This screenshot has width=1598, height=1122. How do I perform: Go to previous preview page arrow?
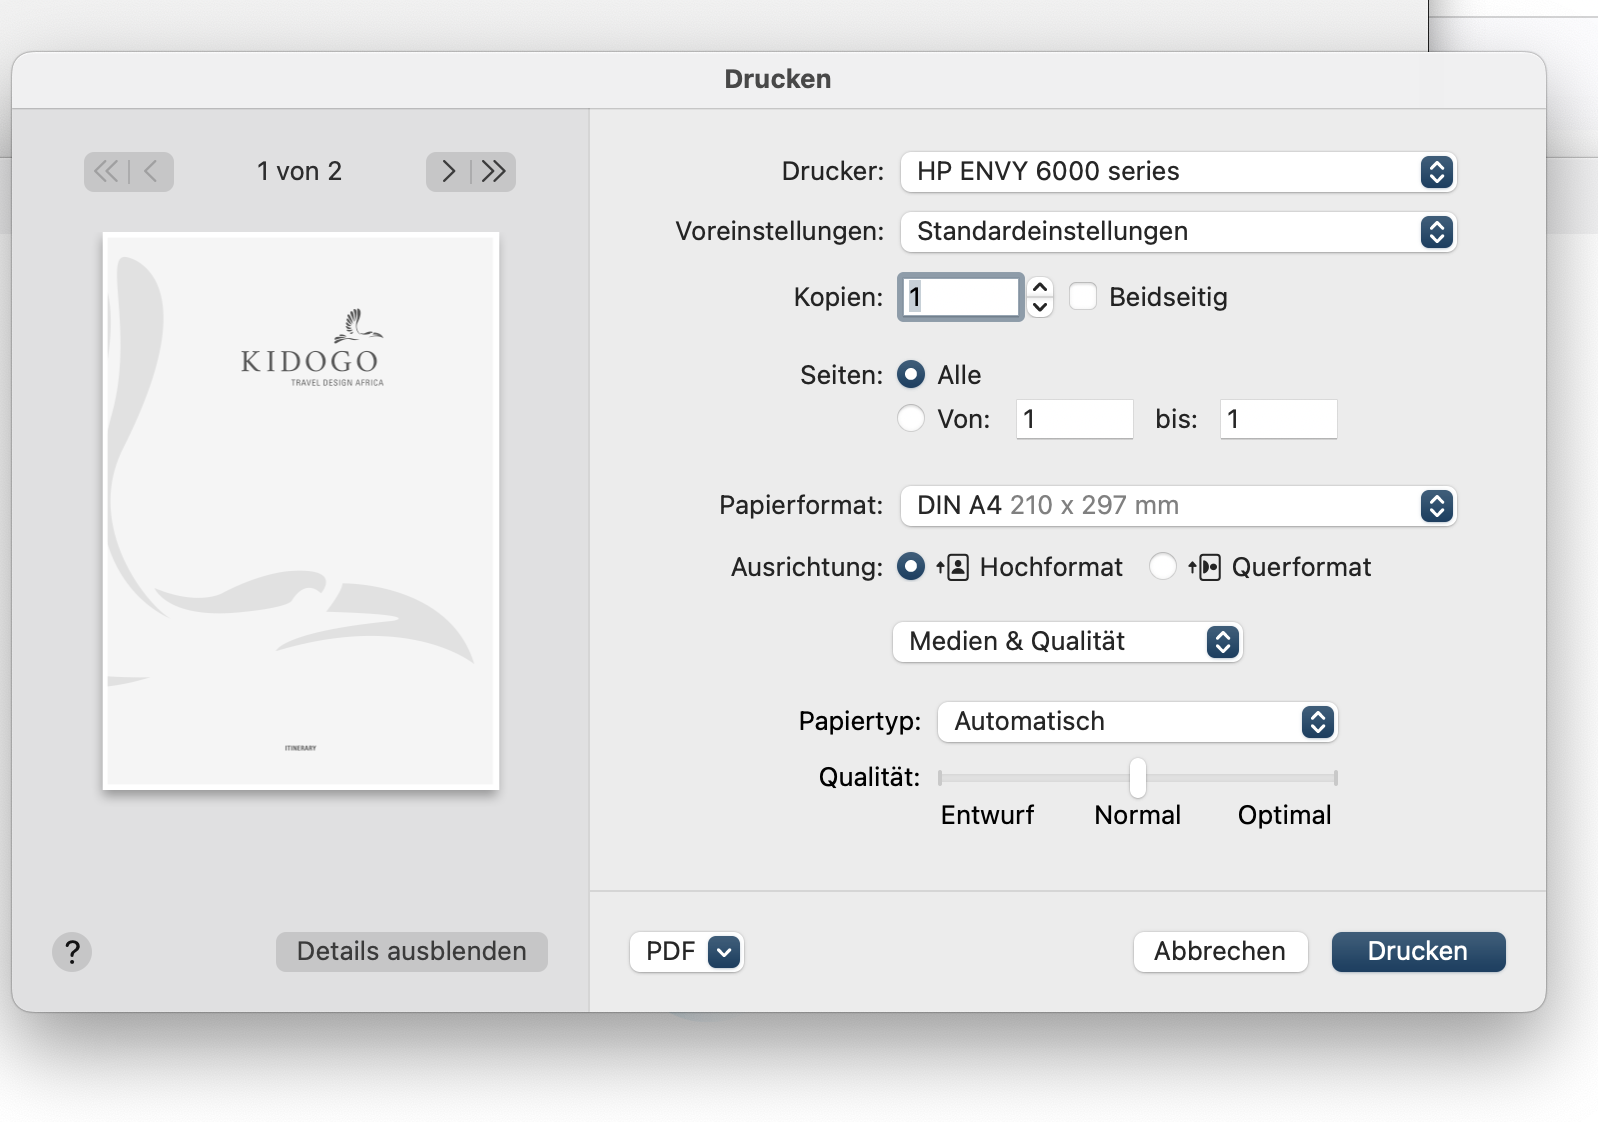151,172
